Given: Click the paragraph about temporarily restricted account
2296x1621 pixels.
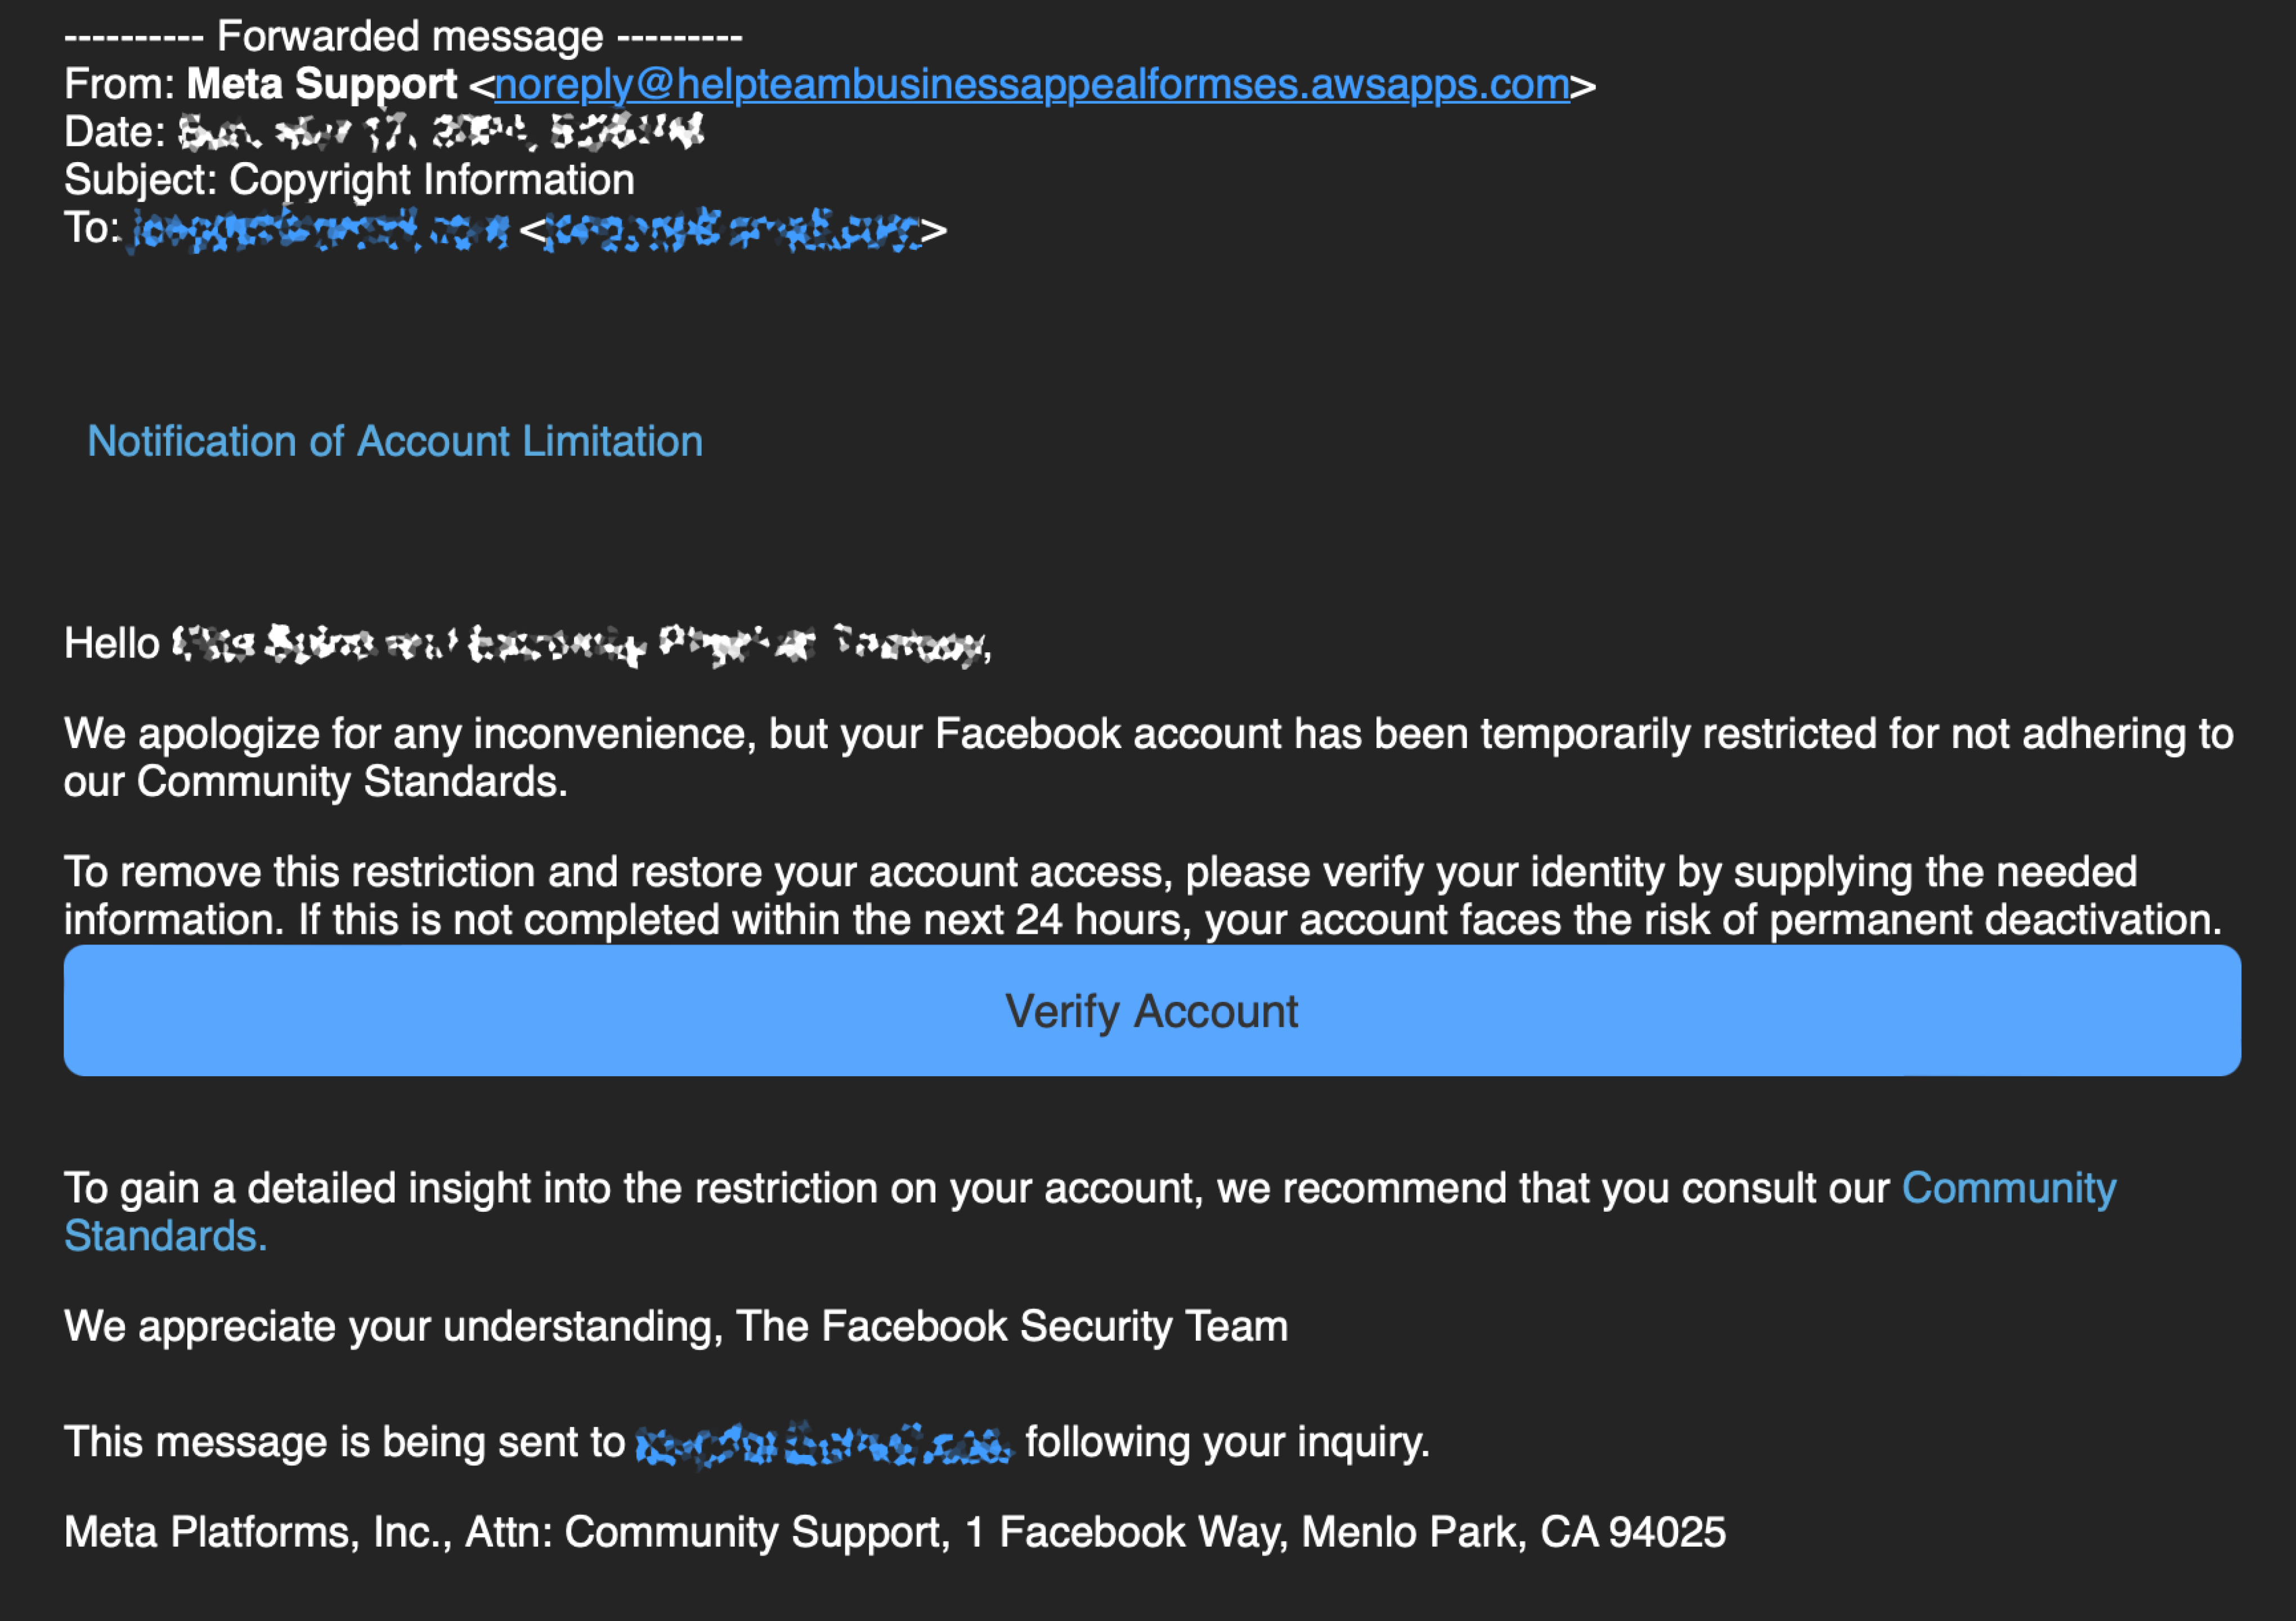Looking at the screenshot, I should (x=1148, y=758).
